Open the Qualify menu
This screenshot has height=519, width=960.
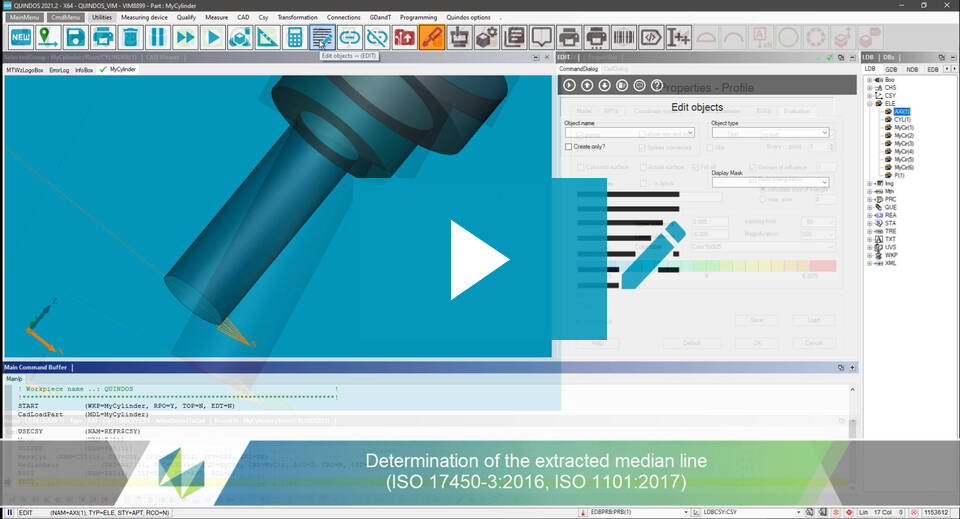(186, 17)
